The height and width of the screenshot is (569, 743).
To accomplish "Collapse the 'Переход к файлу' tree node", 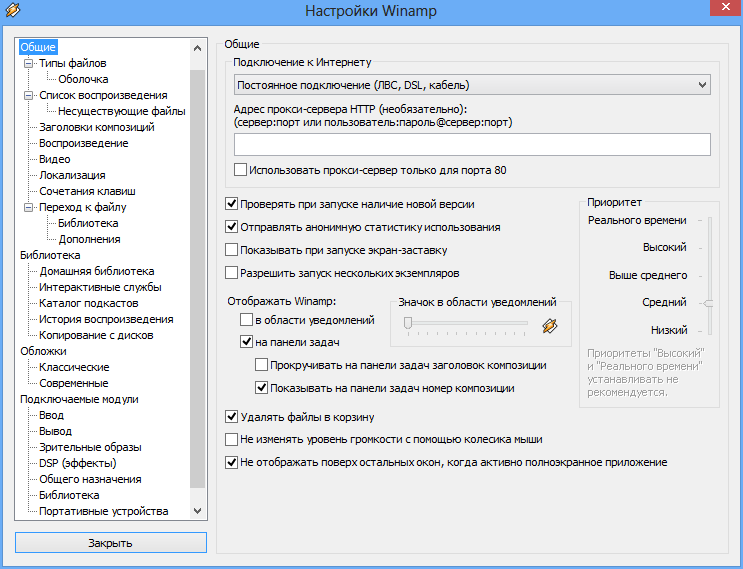I will pyautogui.click(x=28, y=207).
